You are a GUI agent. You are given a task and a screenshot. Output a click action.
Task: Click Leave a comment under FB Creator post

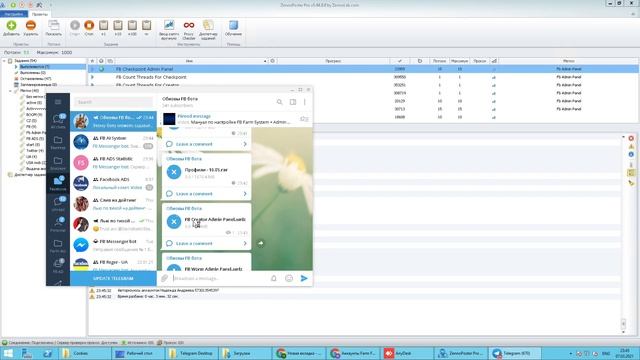194,243
